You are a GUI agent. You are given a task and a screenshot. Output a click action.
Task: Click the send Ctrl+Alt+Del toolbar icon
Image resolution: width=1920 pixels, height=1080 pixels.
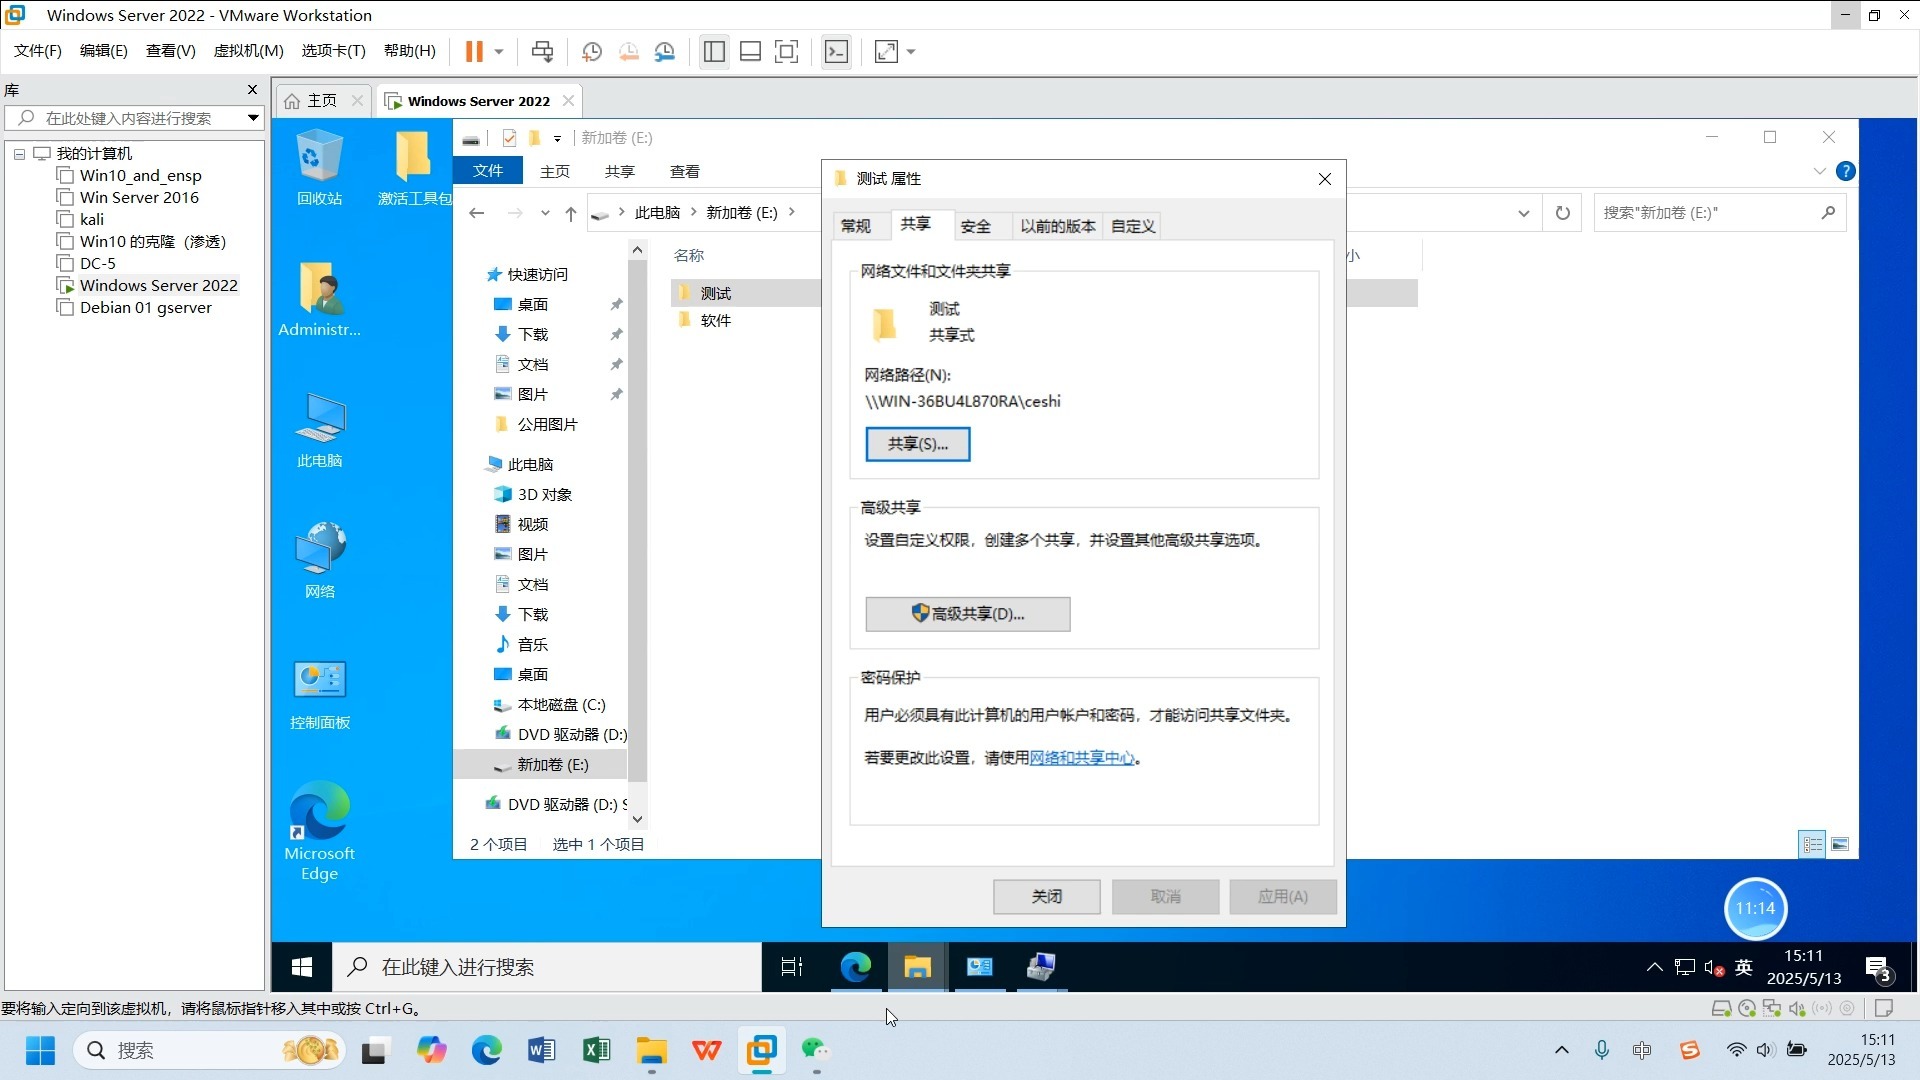pos(542,52)
